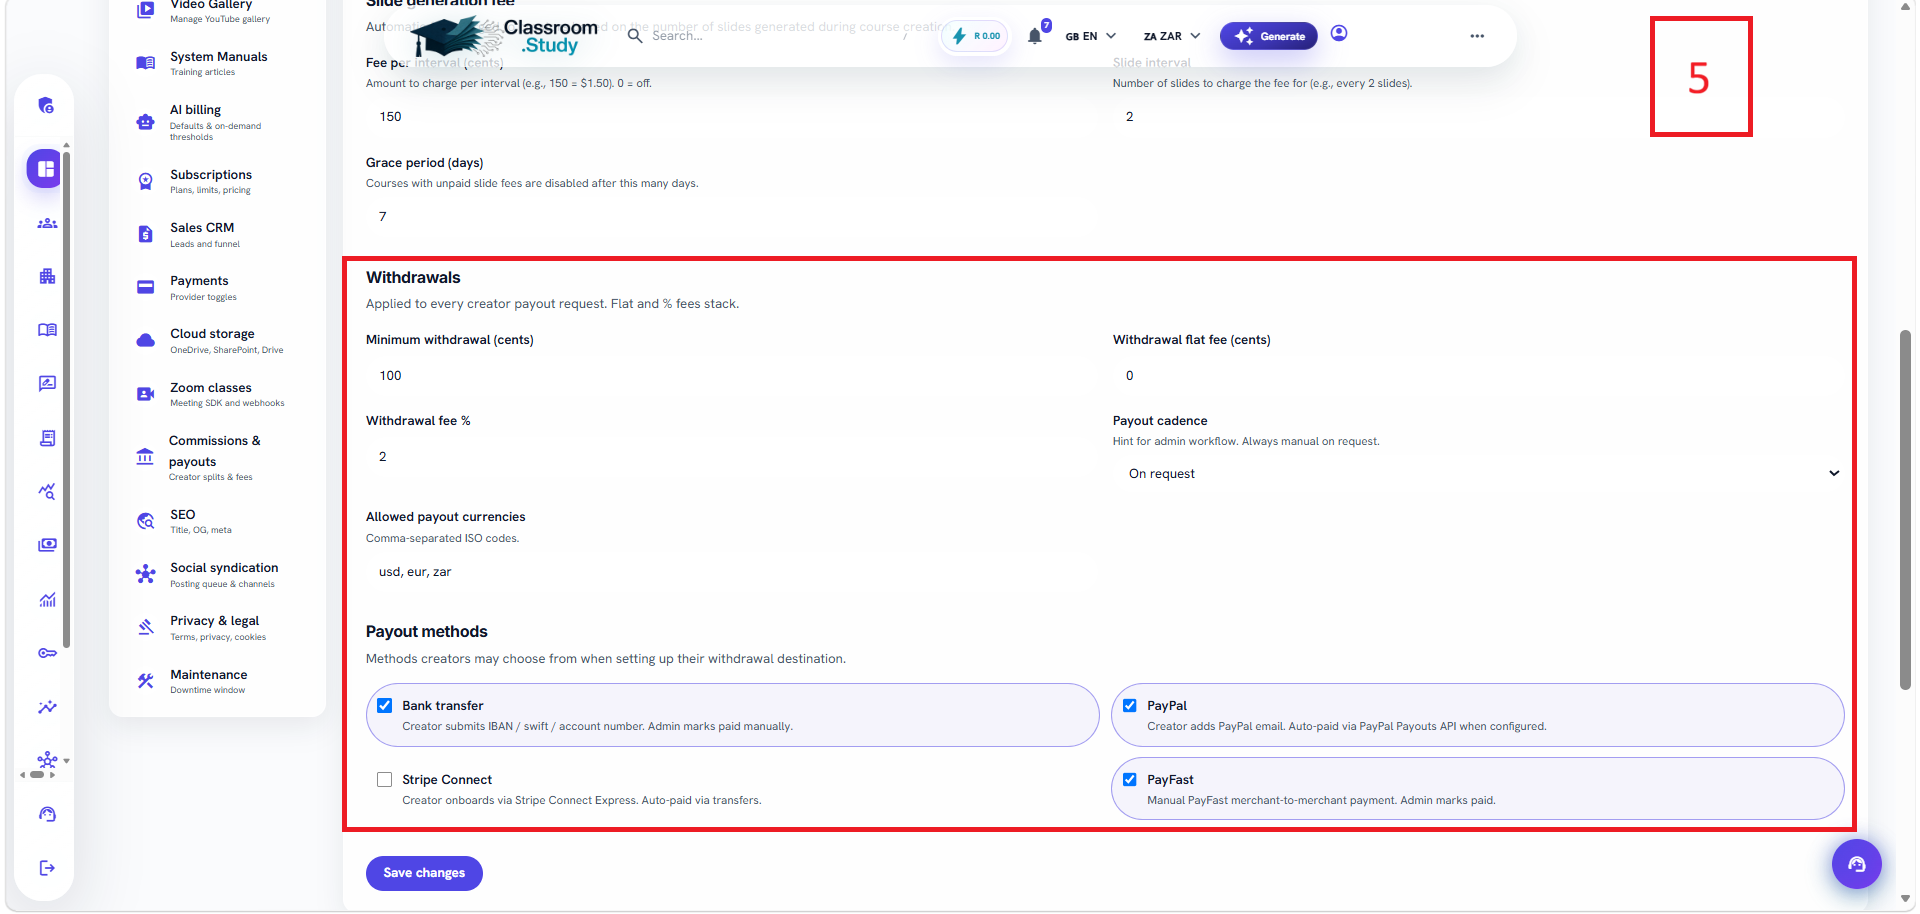Open the open-book courses rail icon
The width and height of the screenshot is (1920, 914).
click(x=47, y=330)
